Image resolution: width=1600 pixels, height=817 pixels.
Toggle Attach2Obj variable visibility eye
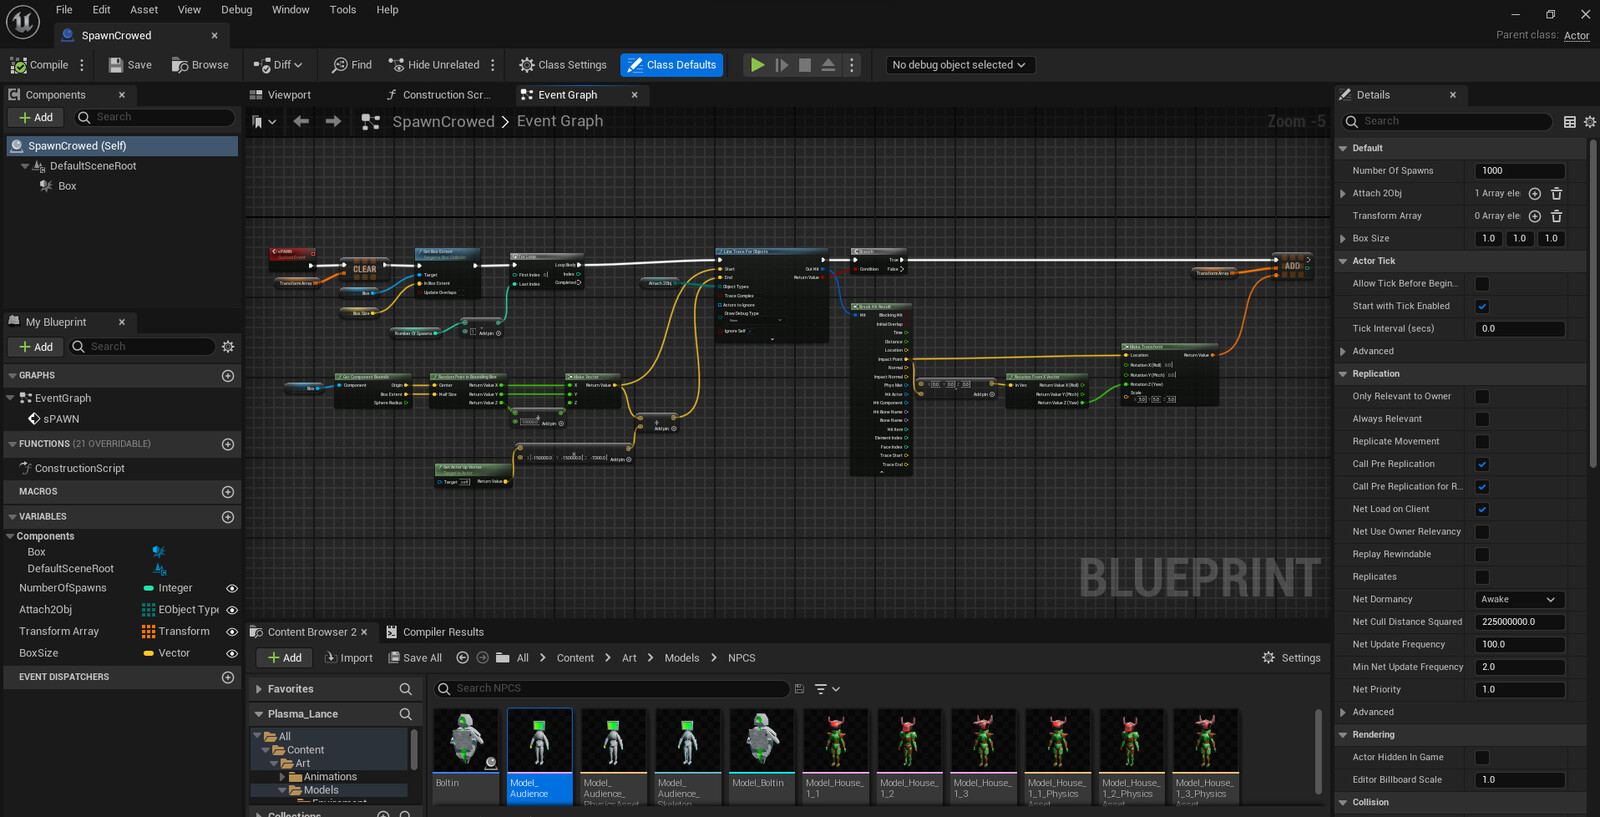point(232,610)
